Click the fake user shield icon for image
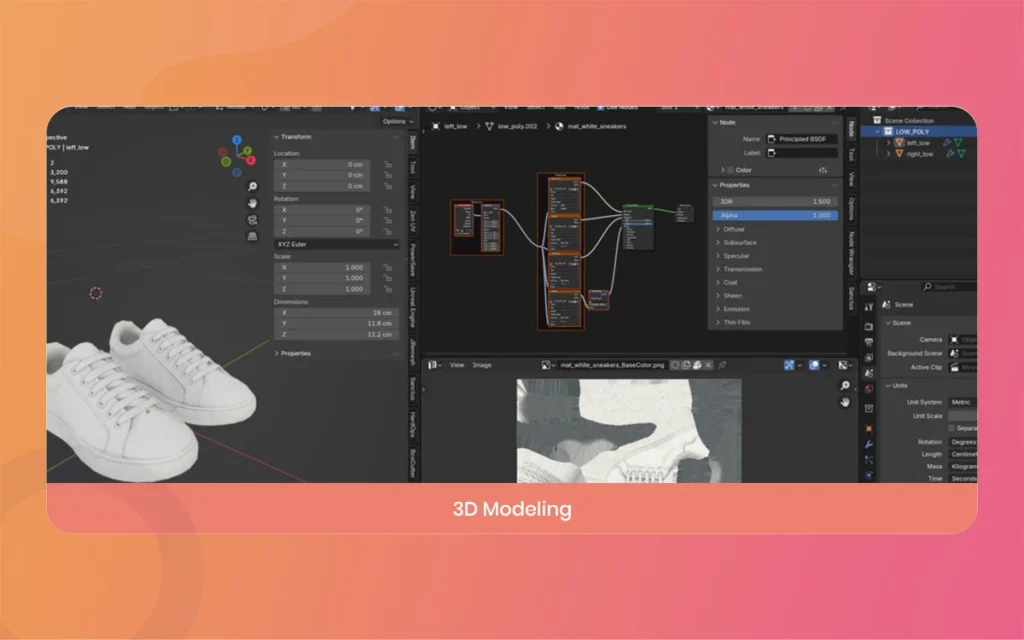Screen dimensions: 1024x640 [675, 365]
